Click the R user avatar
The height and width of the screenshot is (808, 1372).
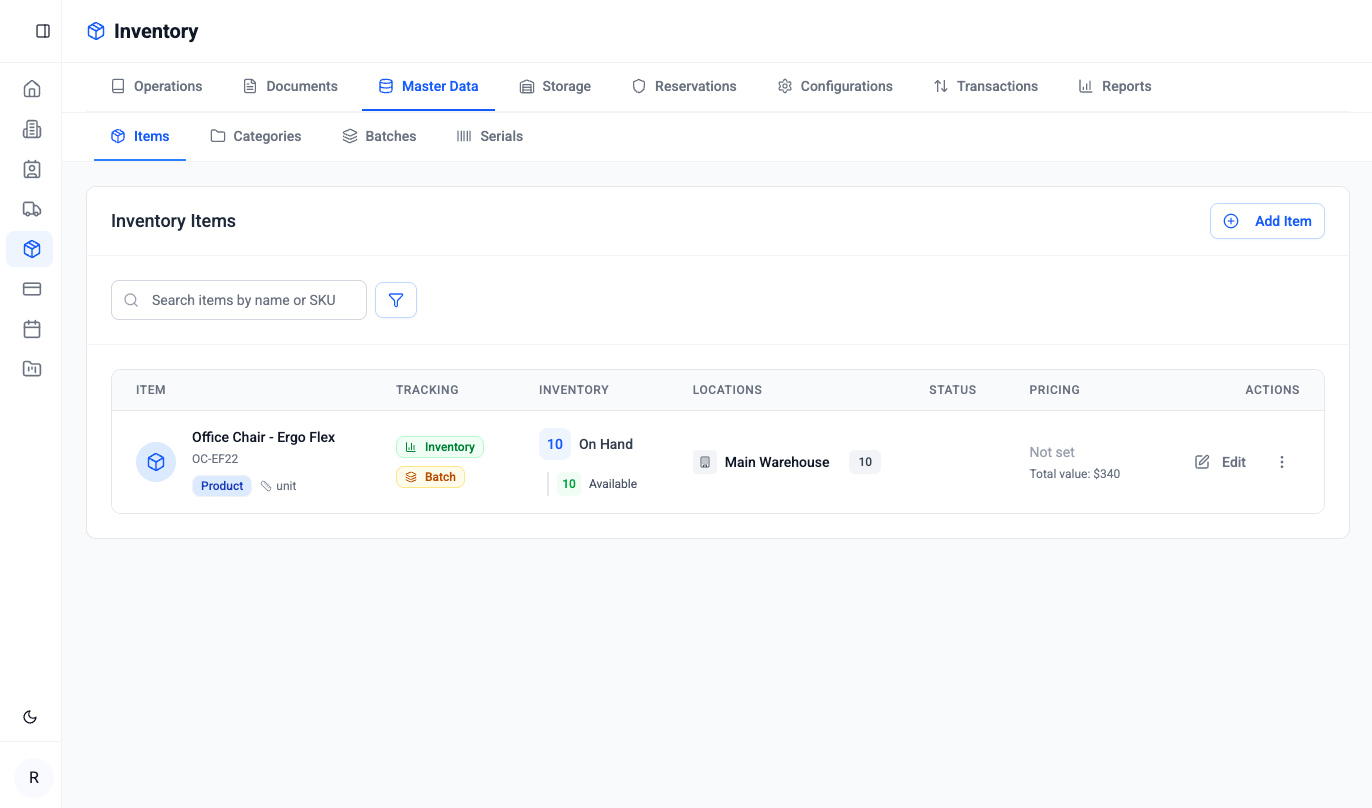click(34, 778)
